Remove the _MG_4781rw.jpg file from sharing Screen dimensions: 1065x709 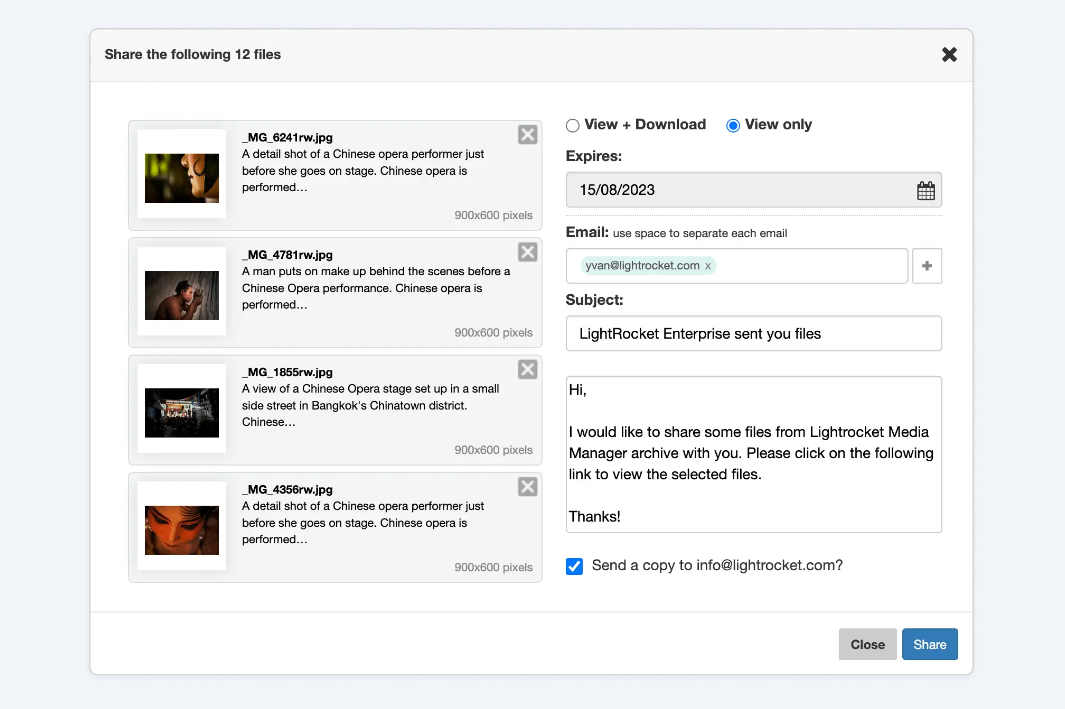click(x=527, y=251)
